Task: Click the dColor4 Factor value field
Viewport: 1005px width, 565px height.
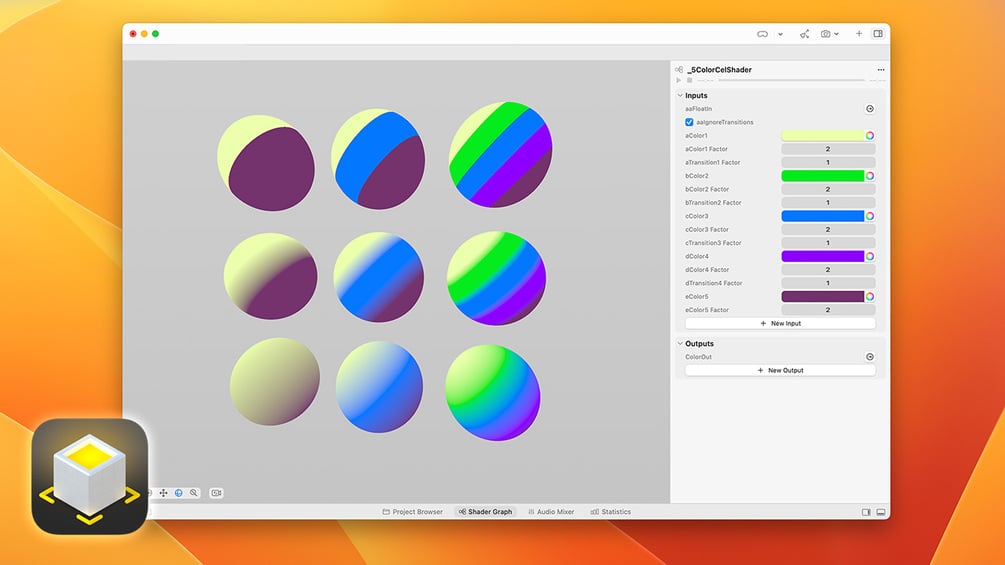Action: 828,270
